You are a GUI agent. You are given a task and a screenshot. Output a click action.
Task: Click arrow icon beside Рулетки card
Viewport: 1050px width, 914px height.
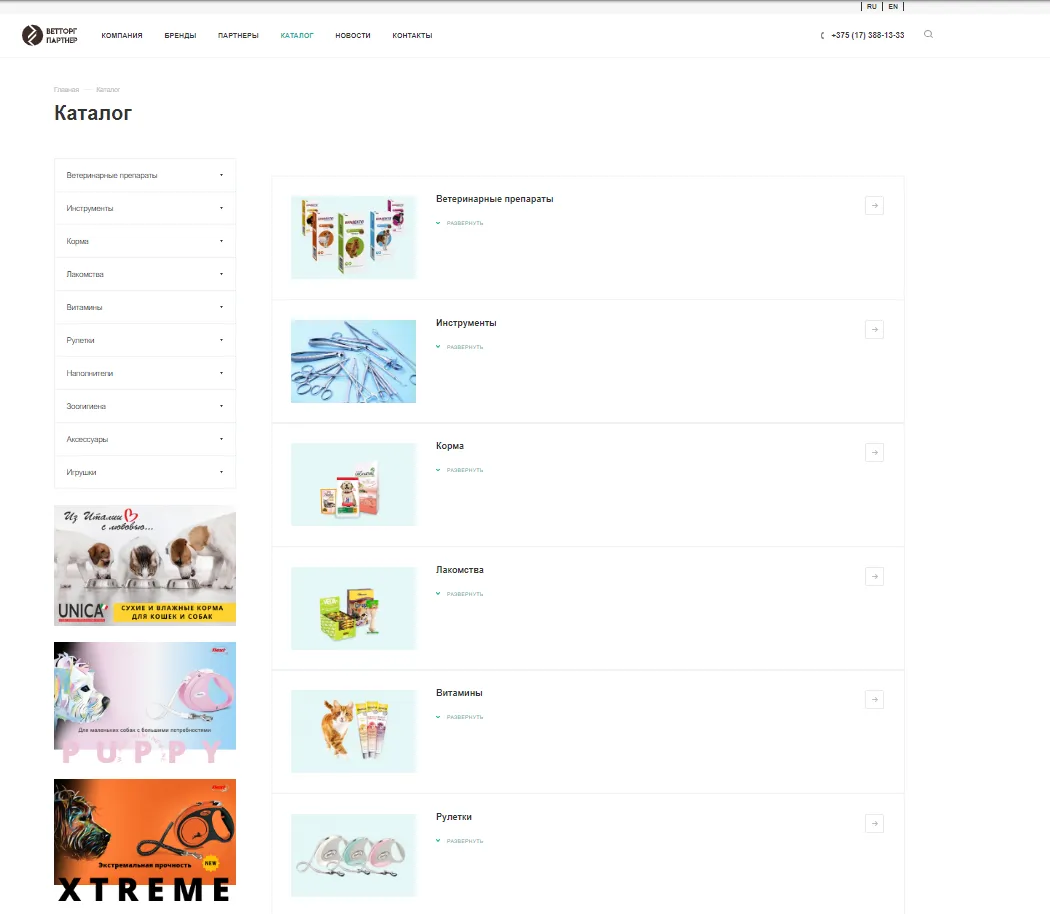(x=874, y=823)
